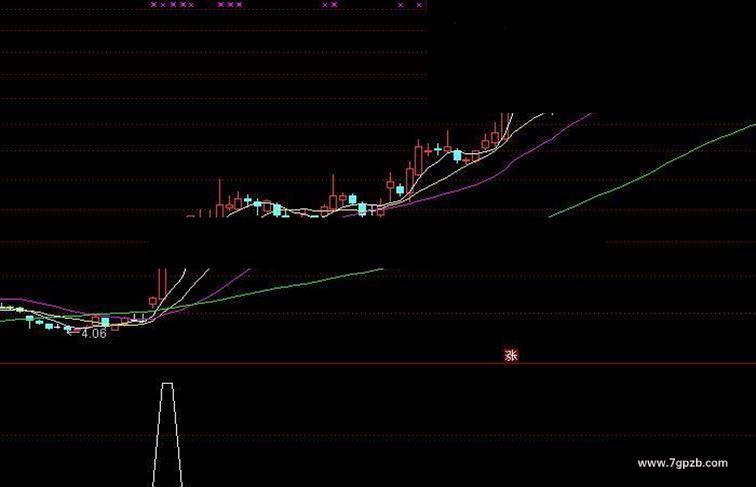756x487 pixels.
Task: Select the rightmost purple X marker at top
Action: pos(419,5)
